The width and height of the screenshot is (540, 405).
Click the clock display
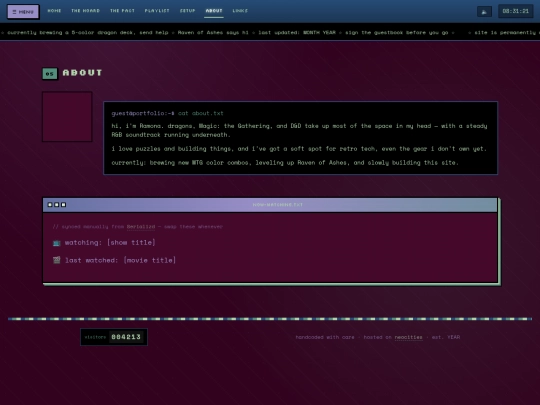[516, 11]
